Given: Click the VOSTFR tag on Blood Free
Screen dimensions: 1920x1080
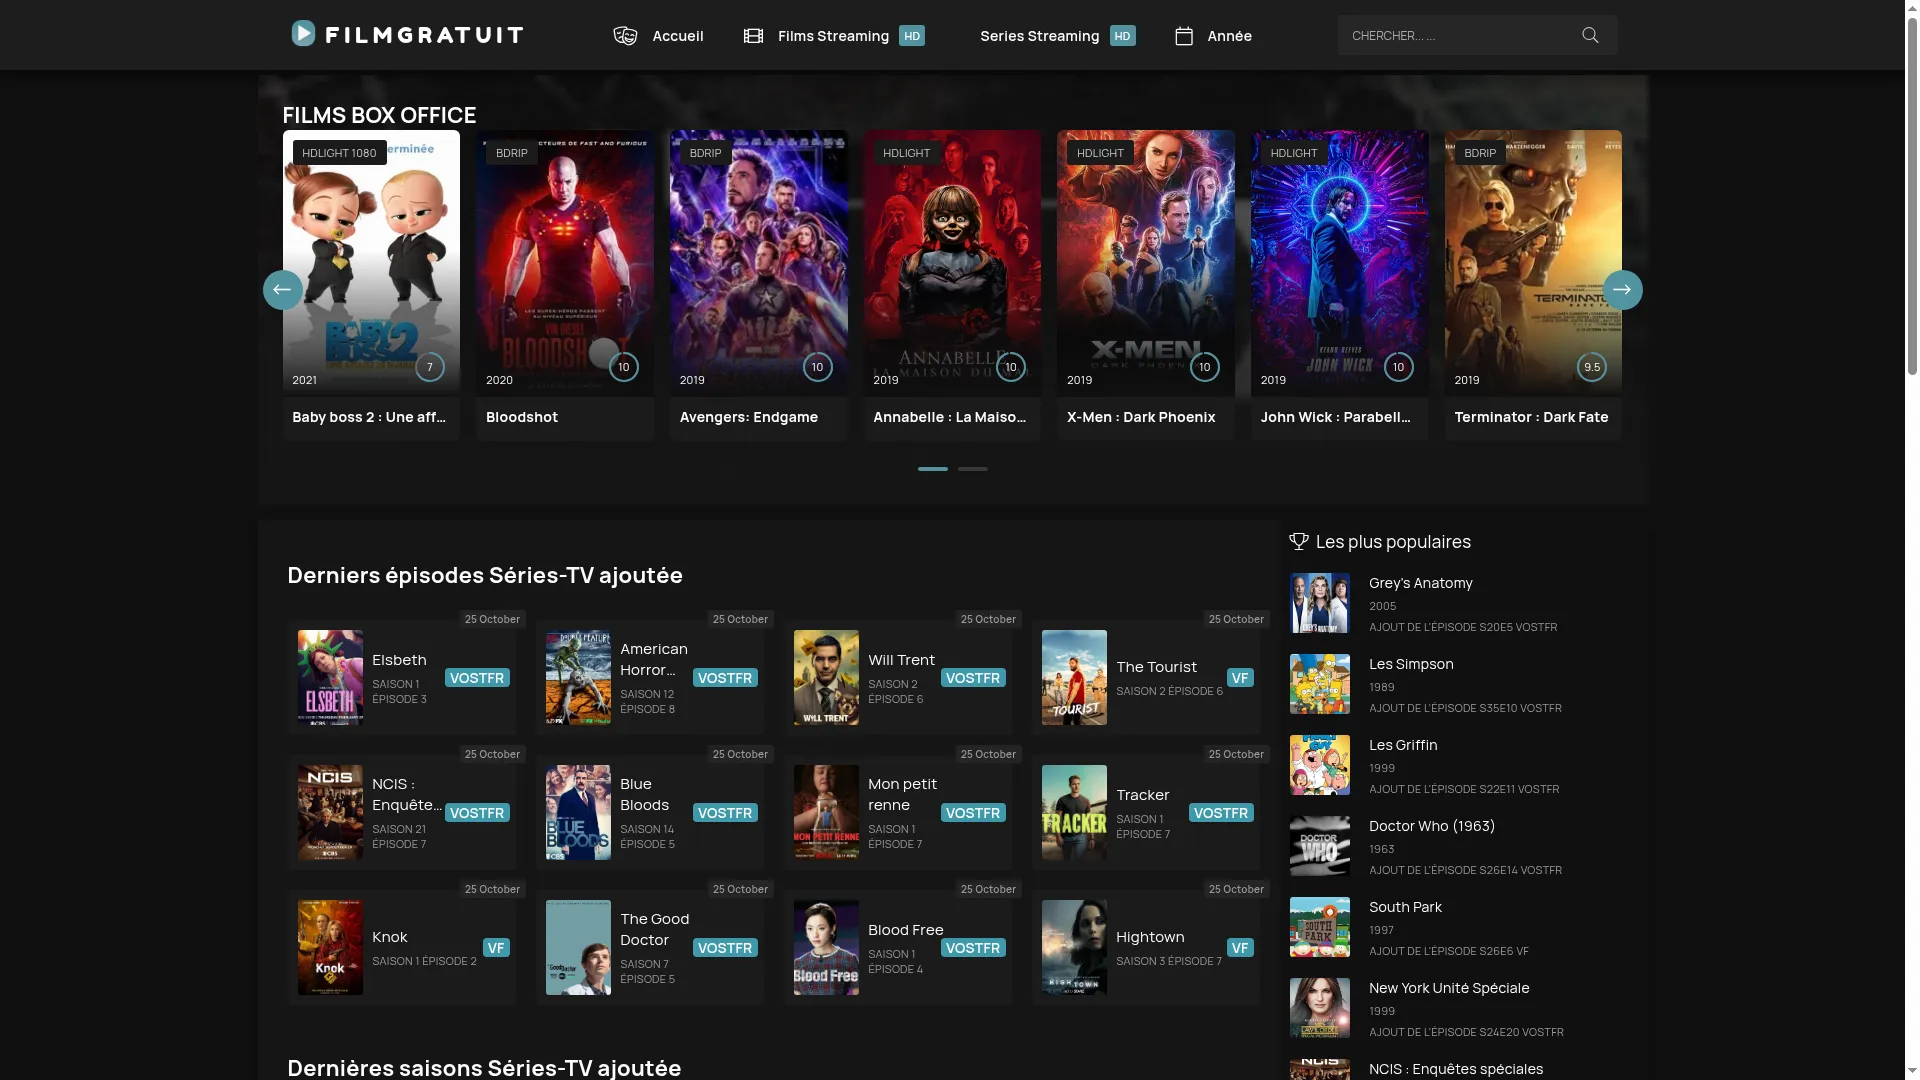Looking at the screenshot, I should pos(973,948).
